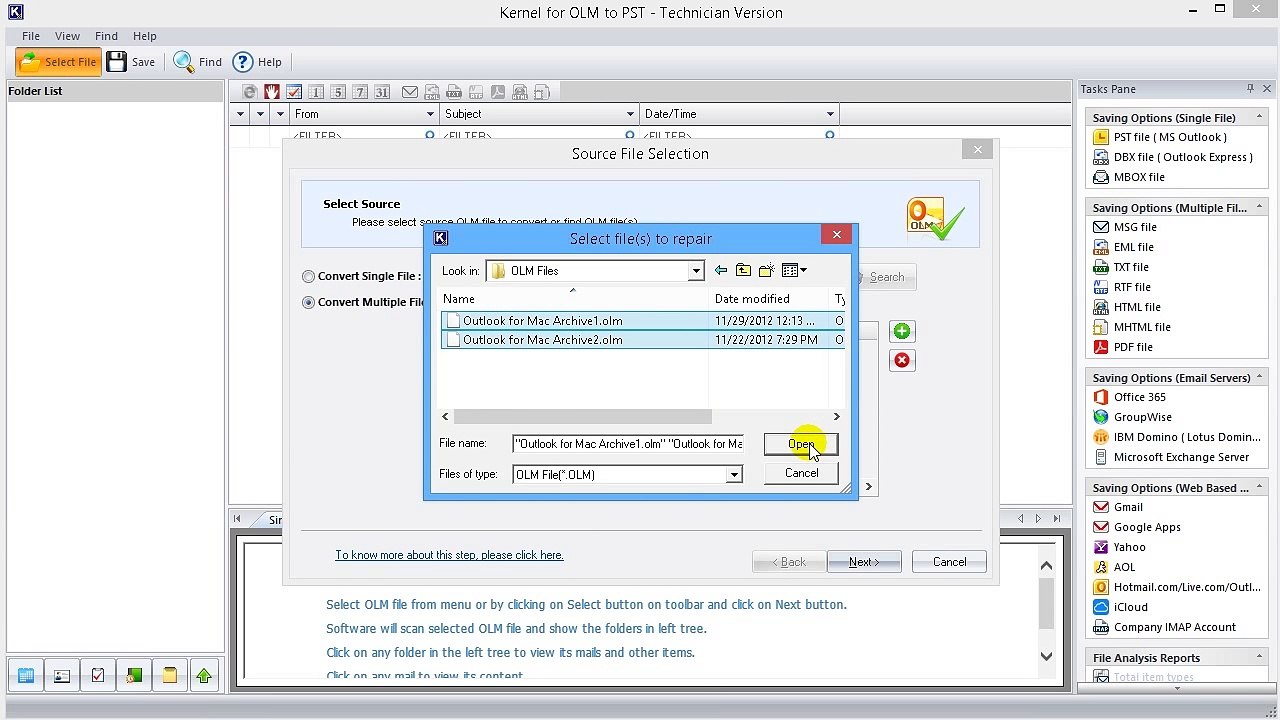Click the save as TXT icon

[x=454, y=92]
